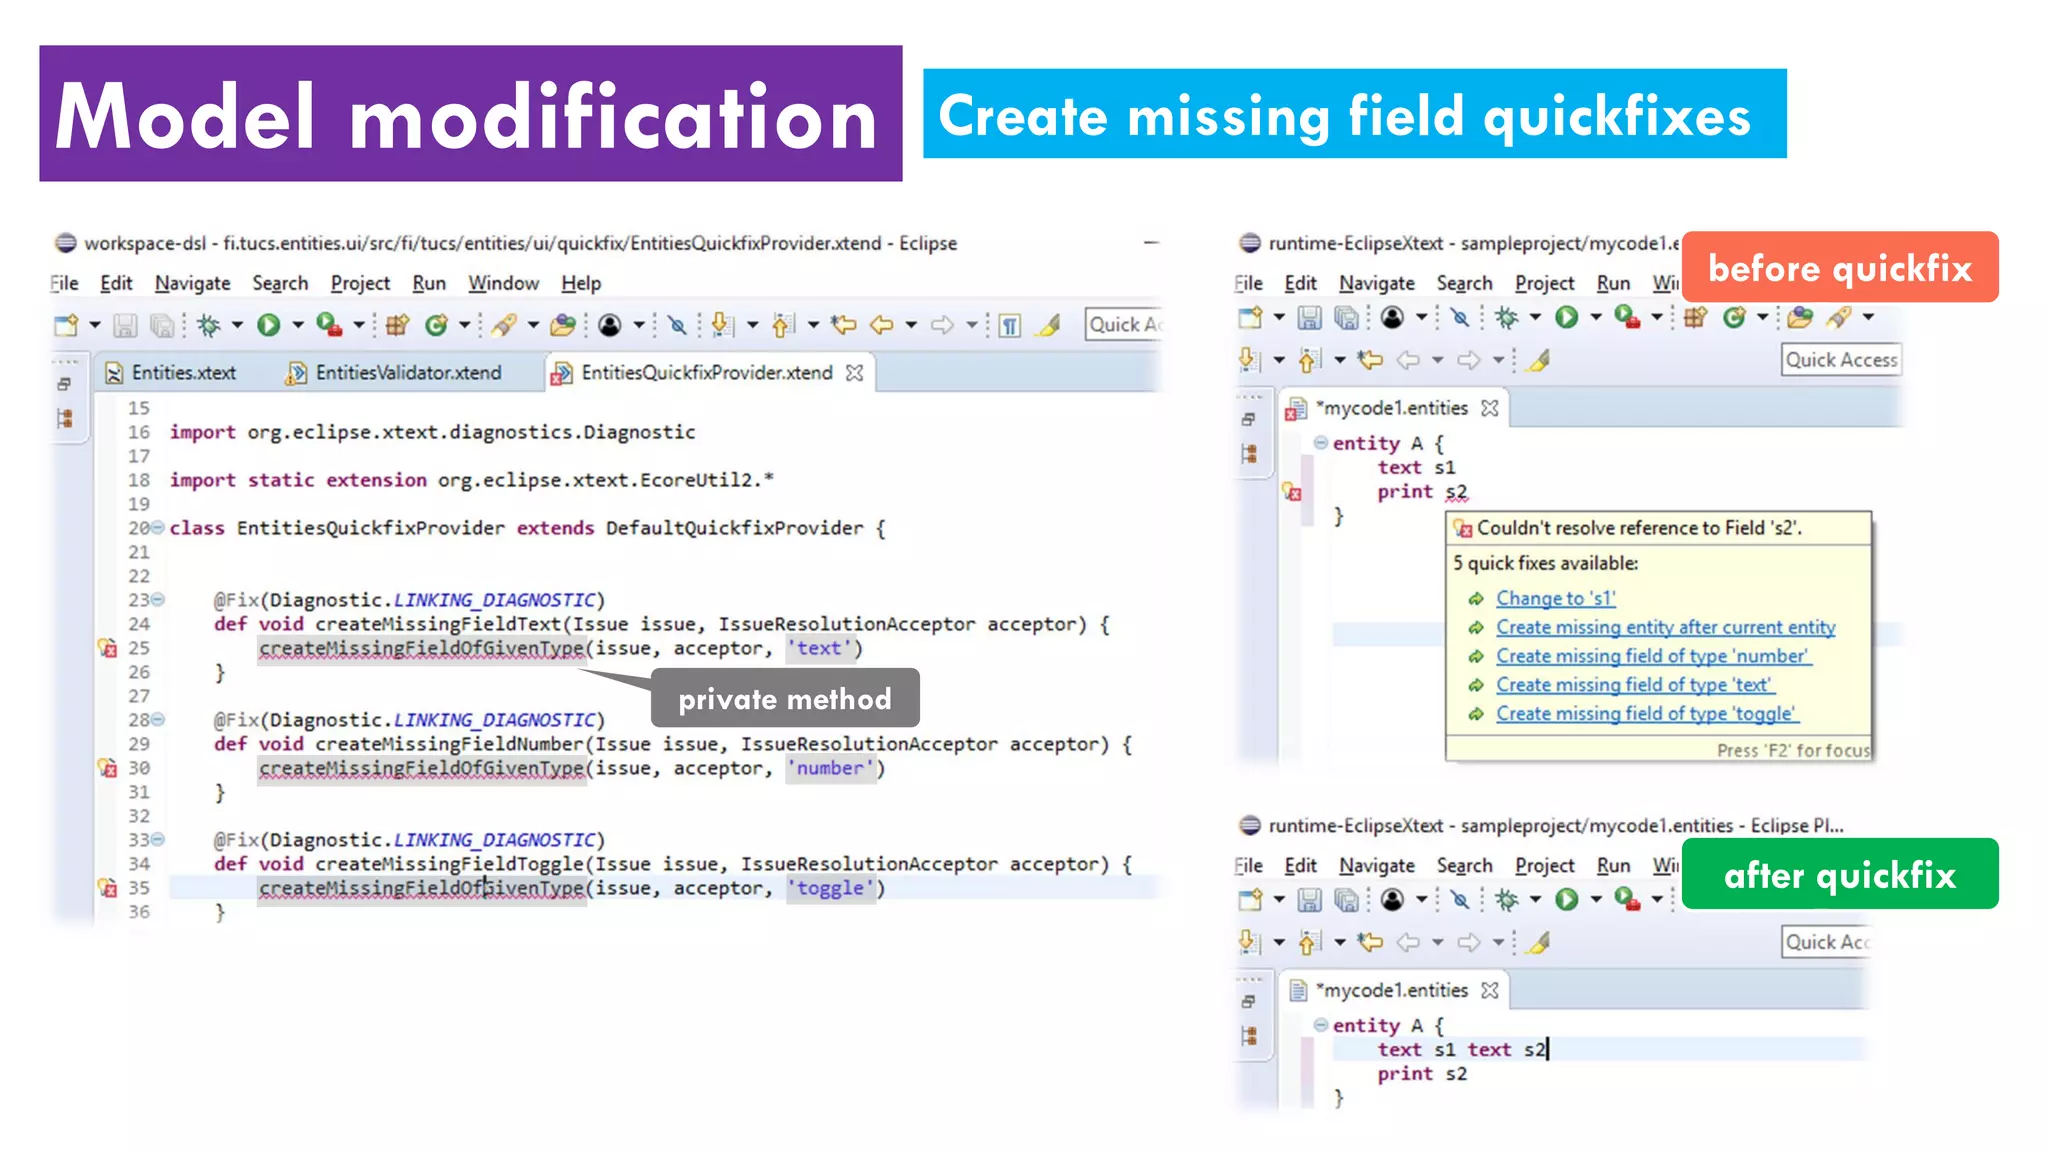This screenshot has width=2048, height=1152.
Task: Click error marker on line 25
Action: tap(107, 648)
